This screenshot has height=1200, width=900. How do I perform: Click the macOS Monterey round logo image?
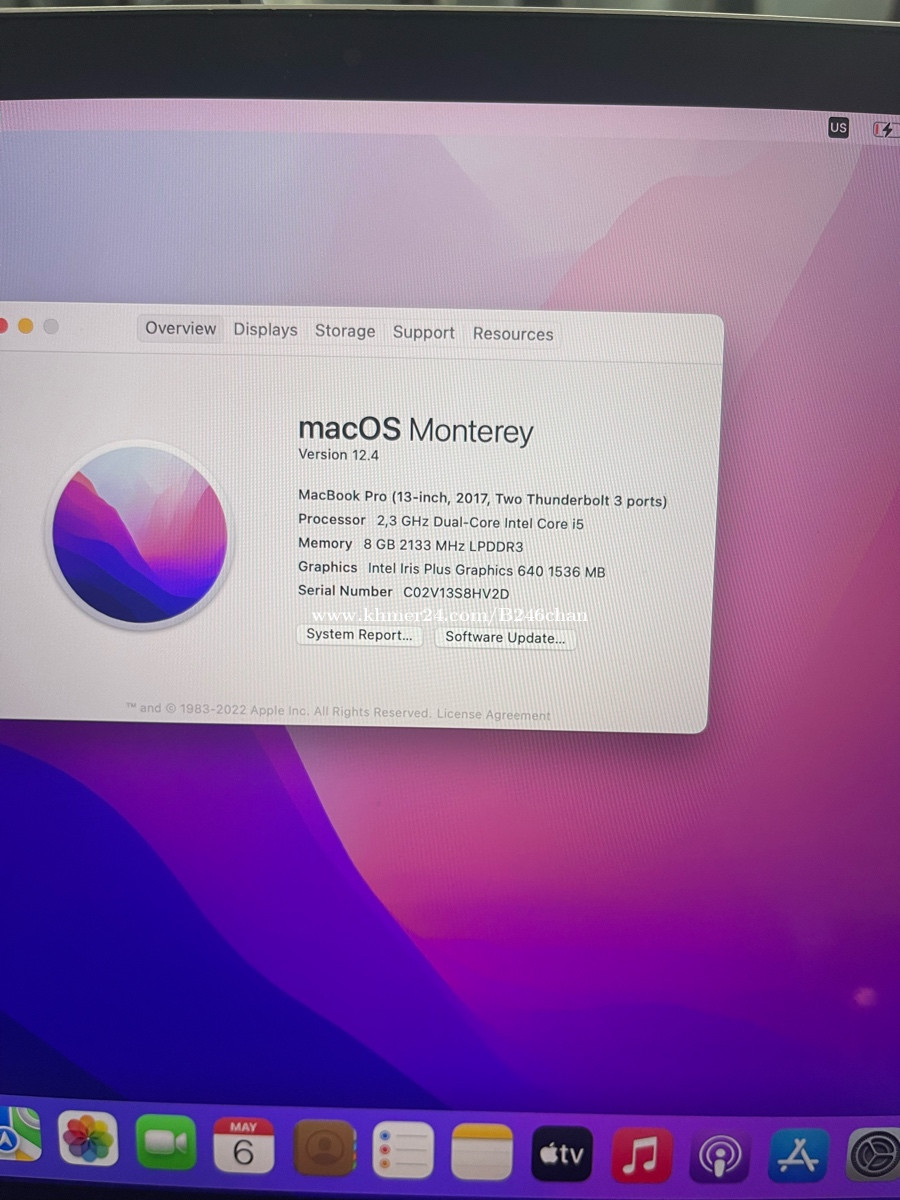click(x=139, y=534)
